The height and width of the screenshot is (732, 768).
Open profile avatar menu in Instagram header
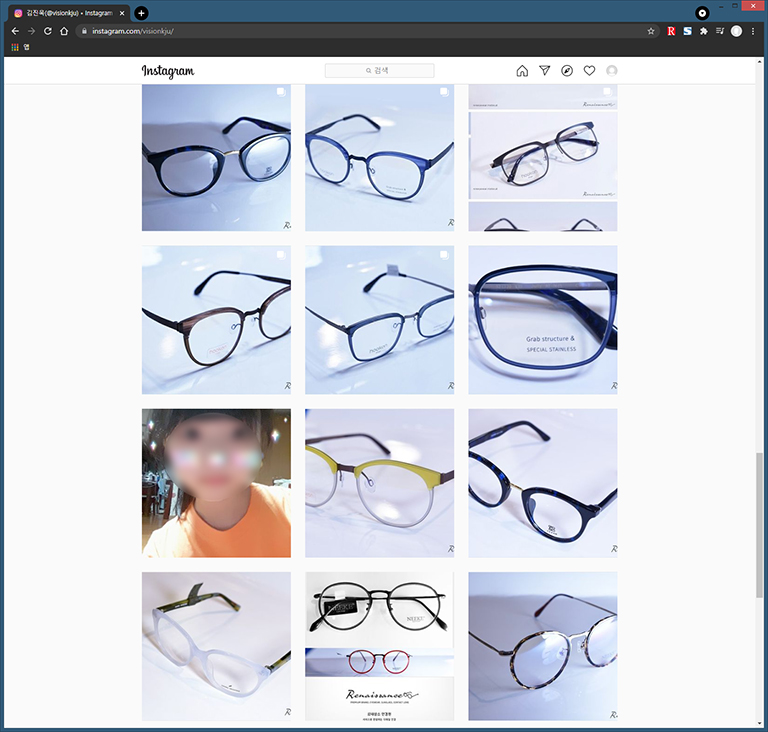[612, 71]
